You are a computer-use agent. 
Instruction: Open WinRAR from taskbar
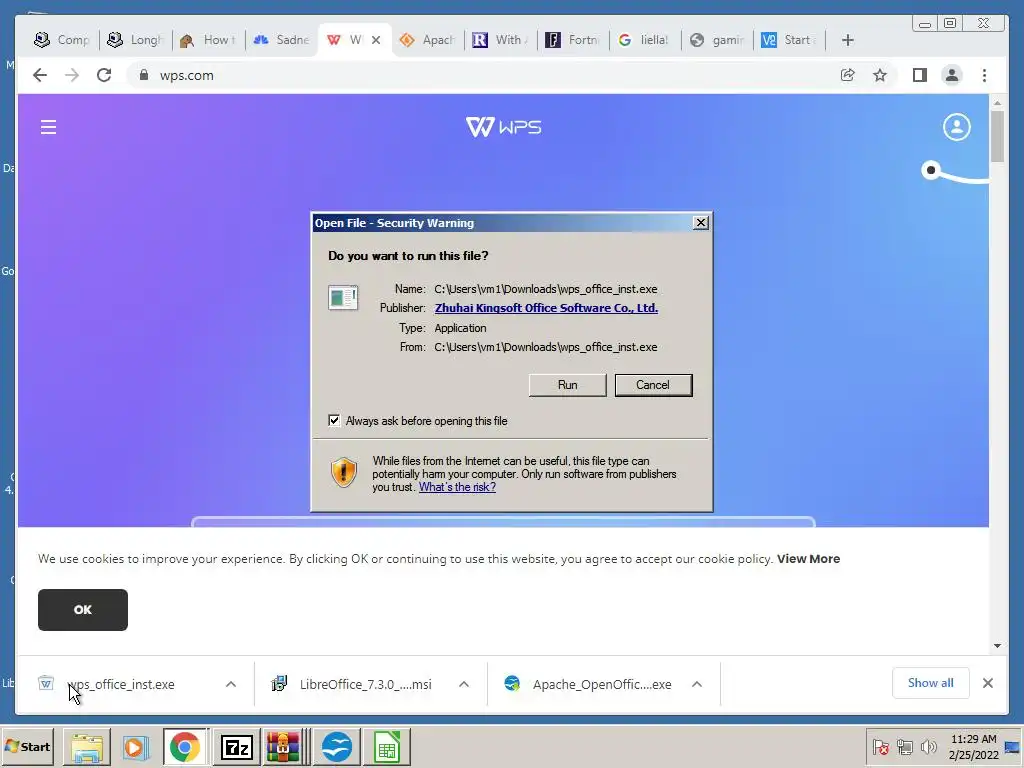pyautogui.click(x=283, y=746)
